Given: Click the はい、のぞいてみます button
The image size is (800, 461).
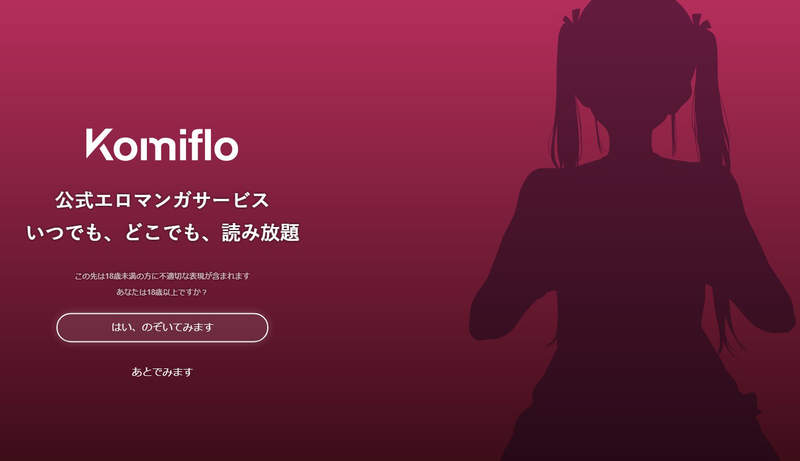Looking at the screenshot, I should point(162,327).
